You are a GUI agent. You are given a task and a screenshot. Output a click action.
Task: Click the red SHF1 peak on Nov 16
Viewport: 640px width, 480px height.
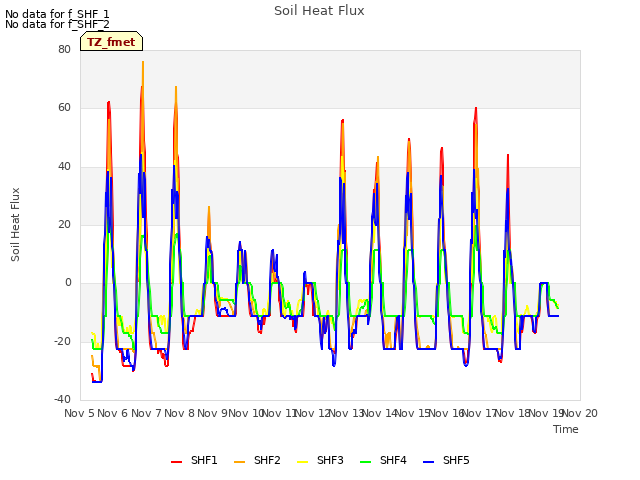coord(476,108)
